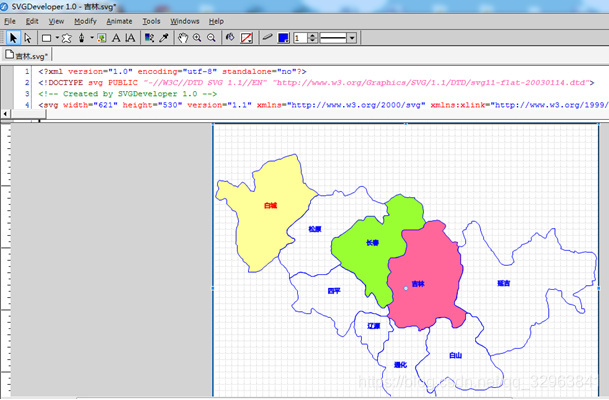Switch to the 吉林.svg document tab
This screenshot has height=400, width=609.
click(26, 56)
